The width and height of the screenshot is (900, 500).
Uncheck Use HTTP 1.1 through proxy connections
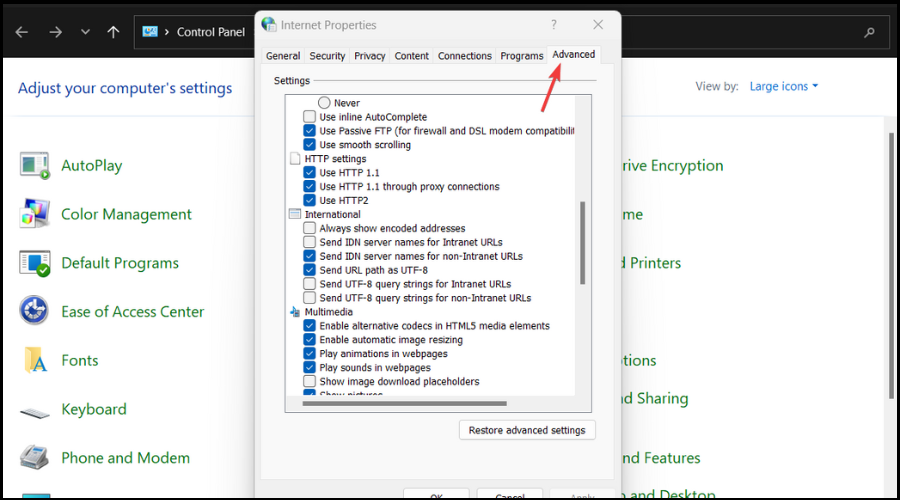(309, 187)
